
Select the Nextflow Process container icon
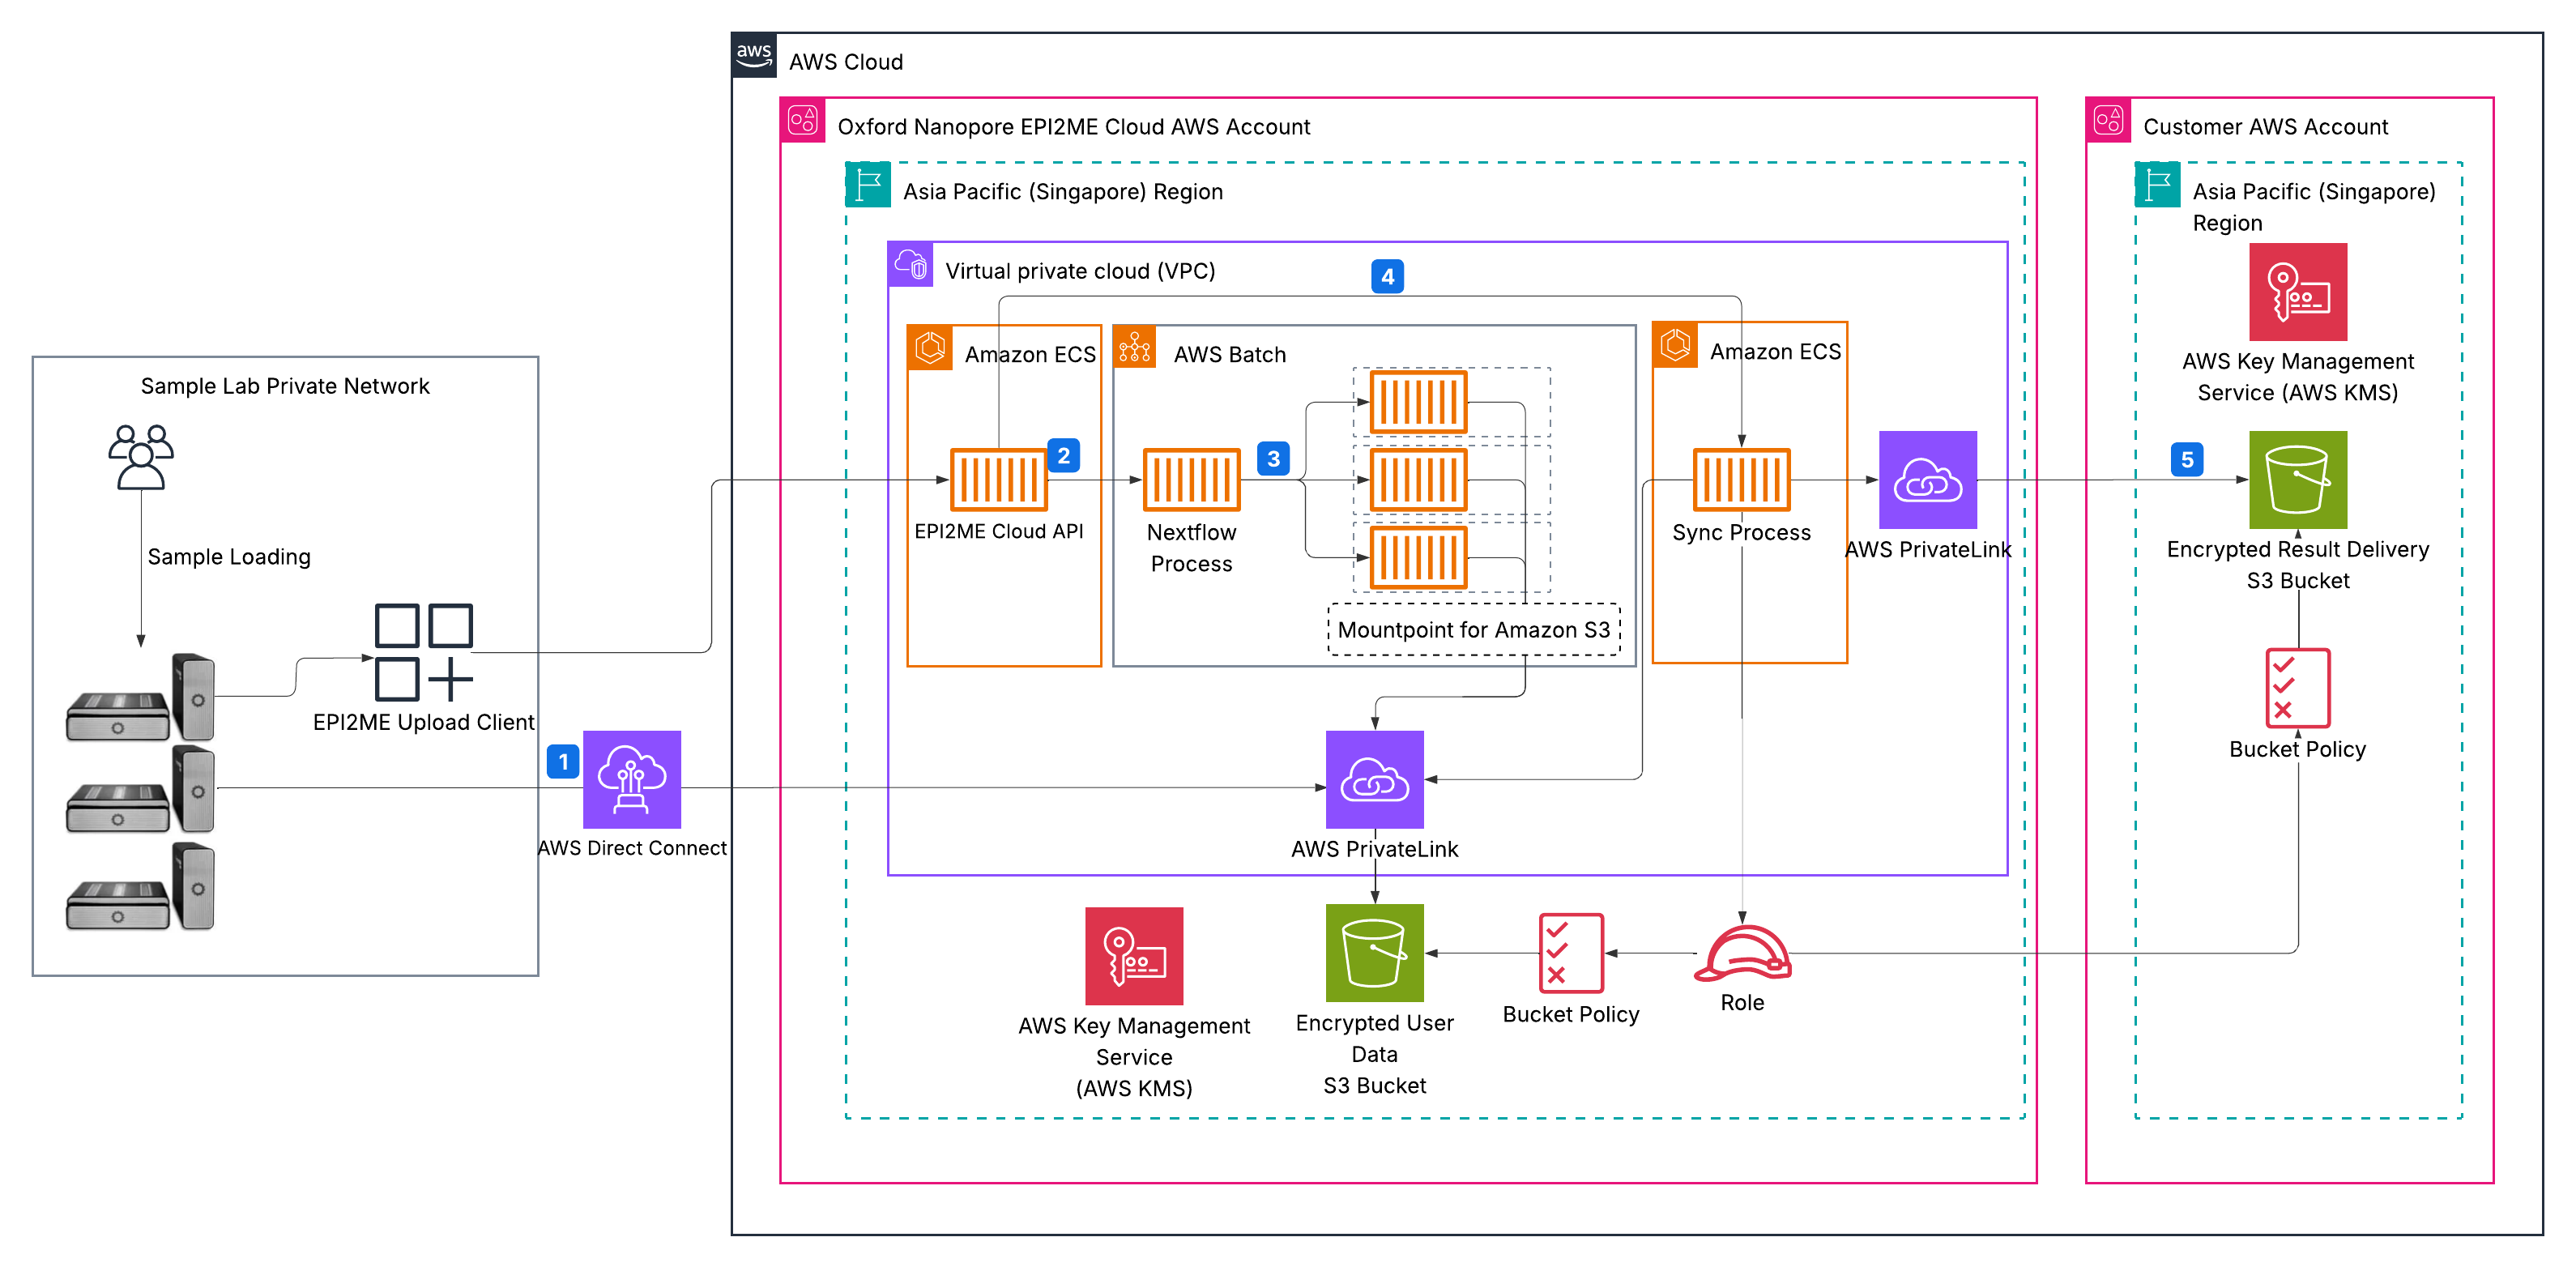tap(1192, 480)
